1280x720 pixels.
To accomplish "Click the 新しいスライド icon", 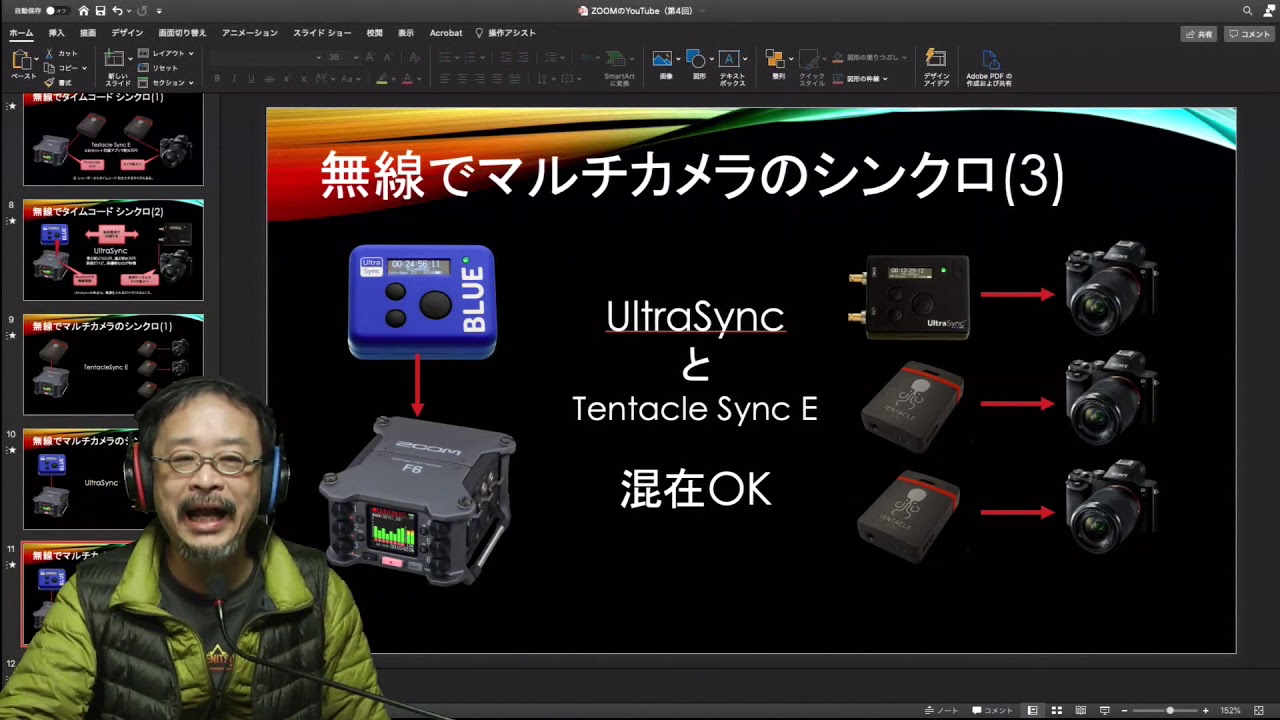I will coord(116,60).
